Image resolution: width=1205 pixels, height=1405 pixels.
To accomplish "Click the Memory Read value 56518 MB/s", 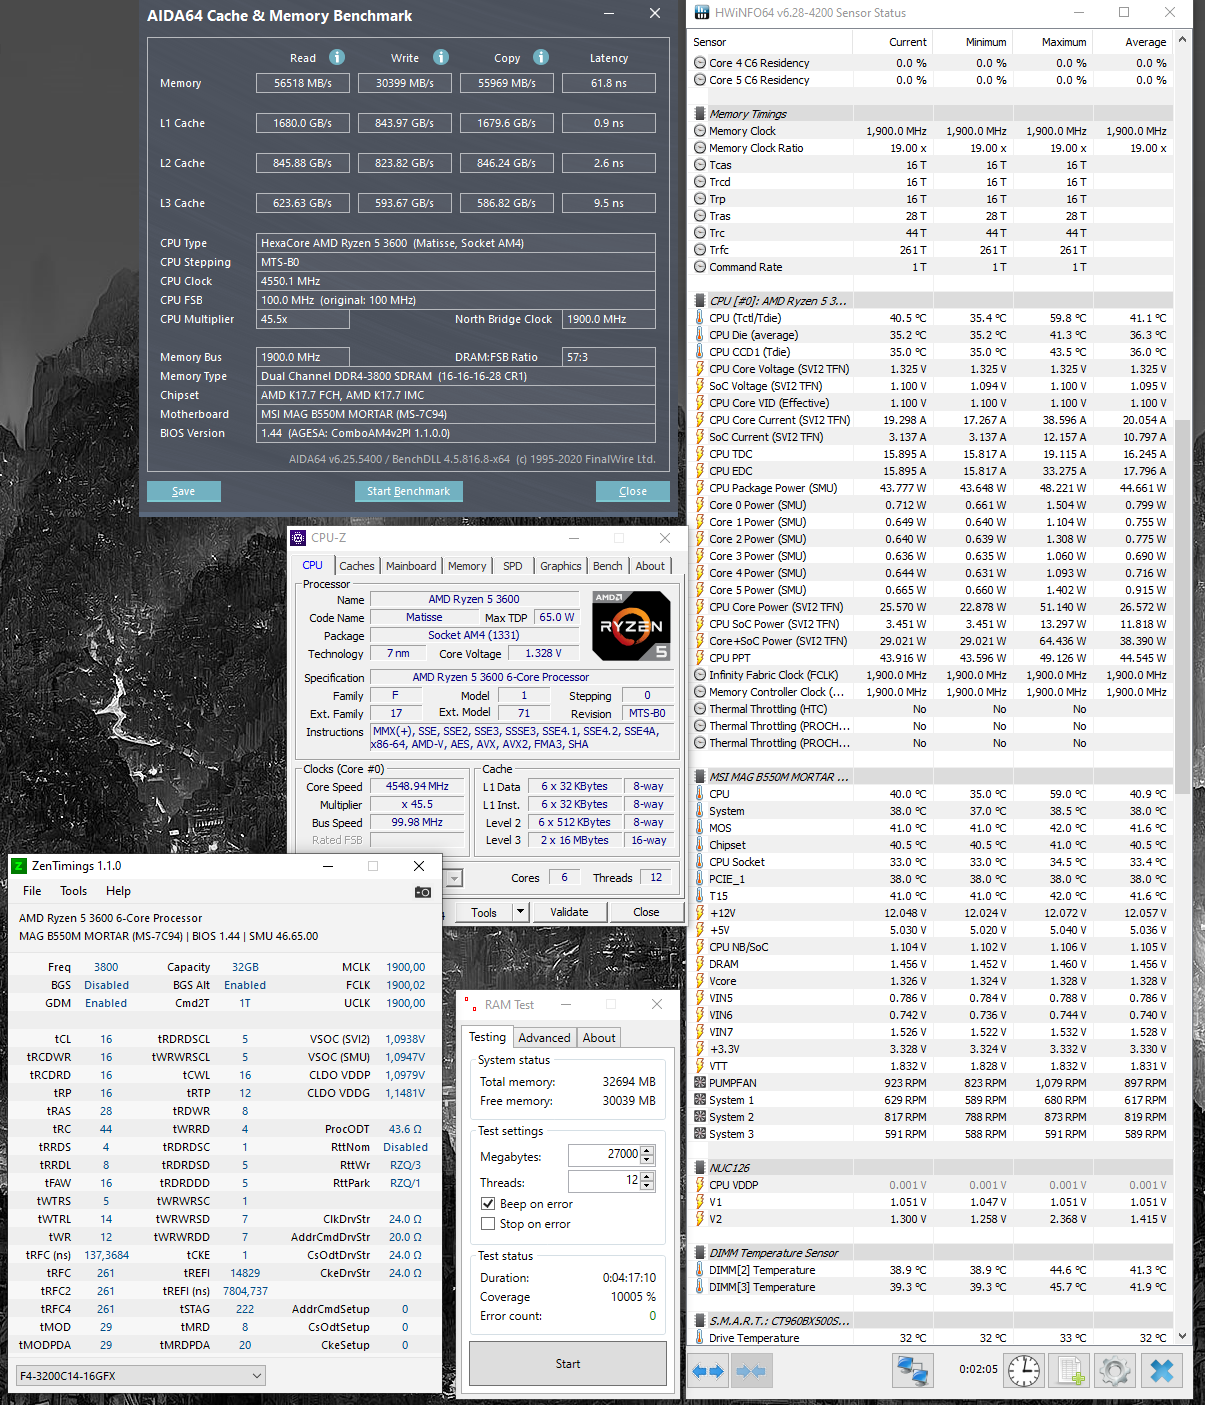I will [x=303, y=83].
